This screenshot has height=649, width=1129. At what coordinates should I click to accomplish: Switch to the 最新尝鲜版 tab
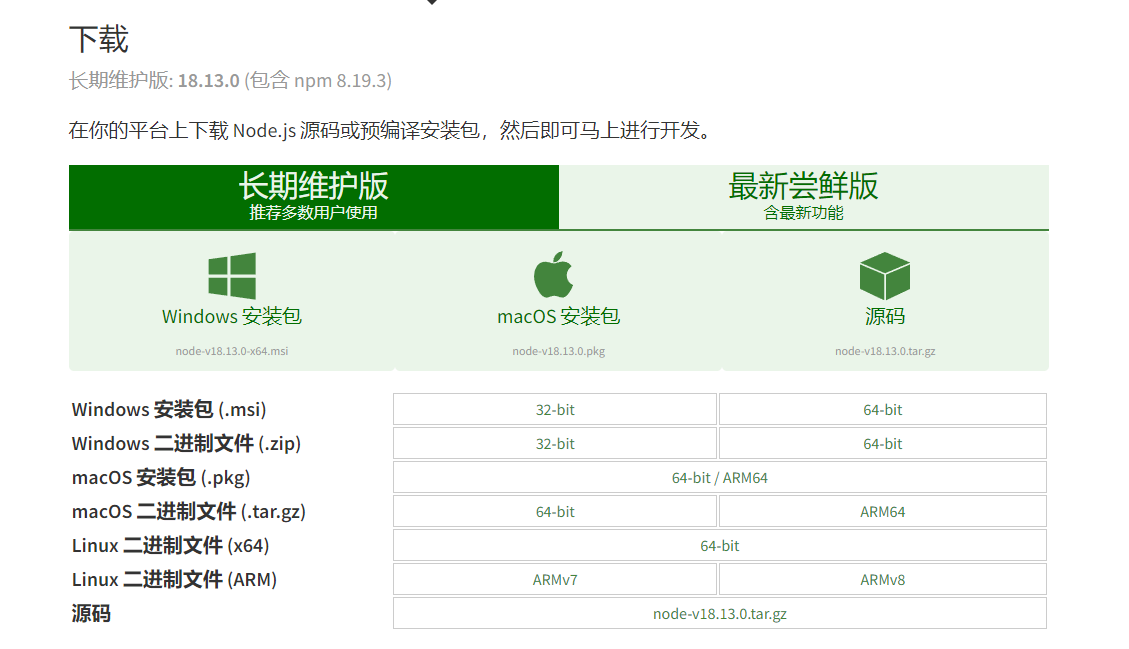[803, 197]
